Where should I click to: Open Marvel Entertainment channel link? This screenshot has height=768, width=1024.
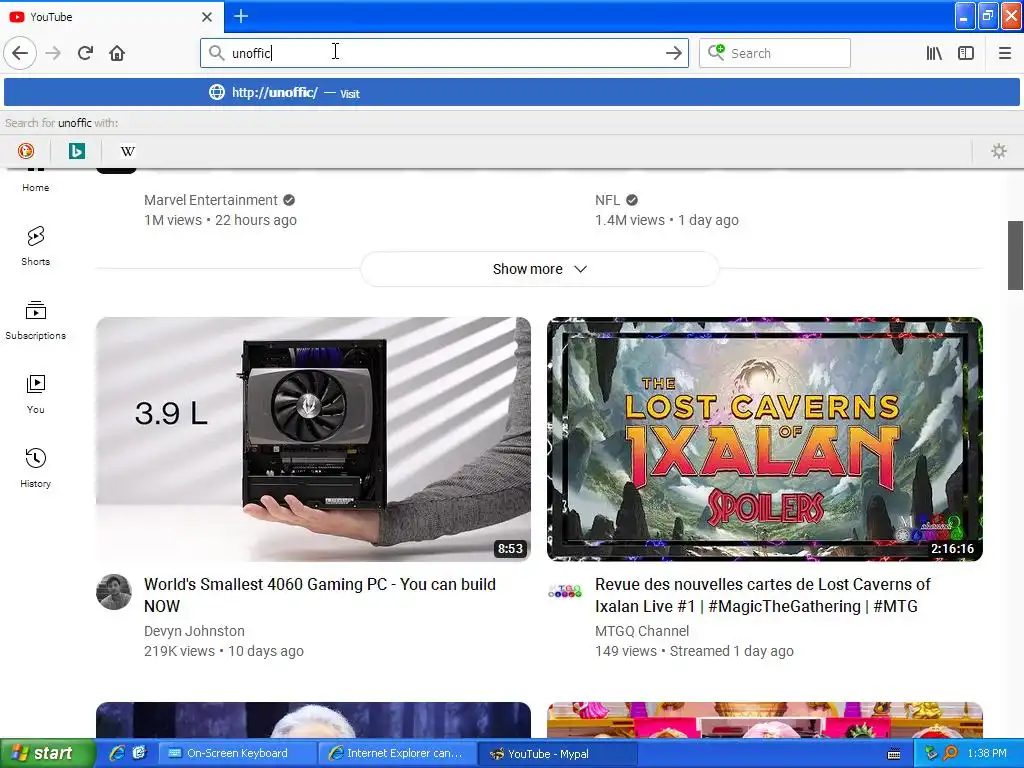click(x=210, y=200)
